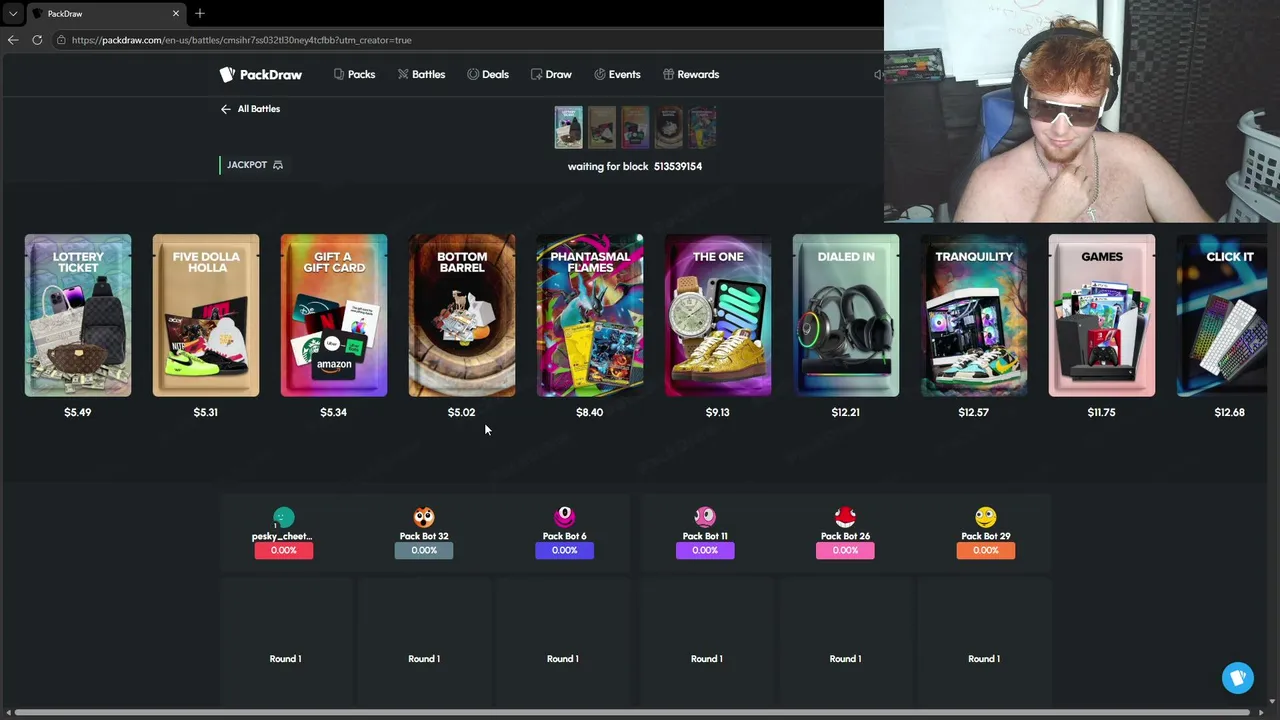1280x720 pixels.
Task: Click the Round 1 label below Pack Bot 11
Action: click(706, 659)
